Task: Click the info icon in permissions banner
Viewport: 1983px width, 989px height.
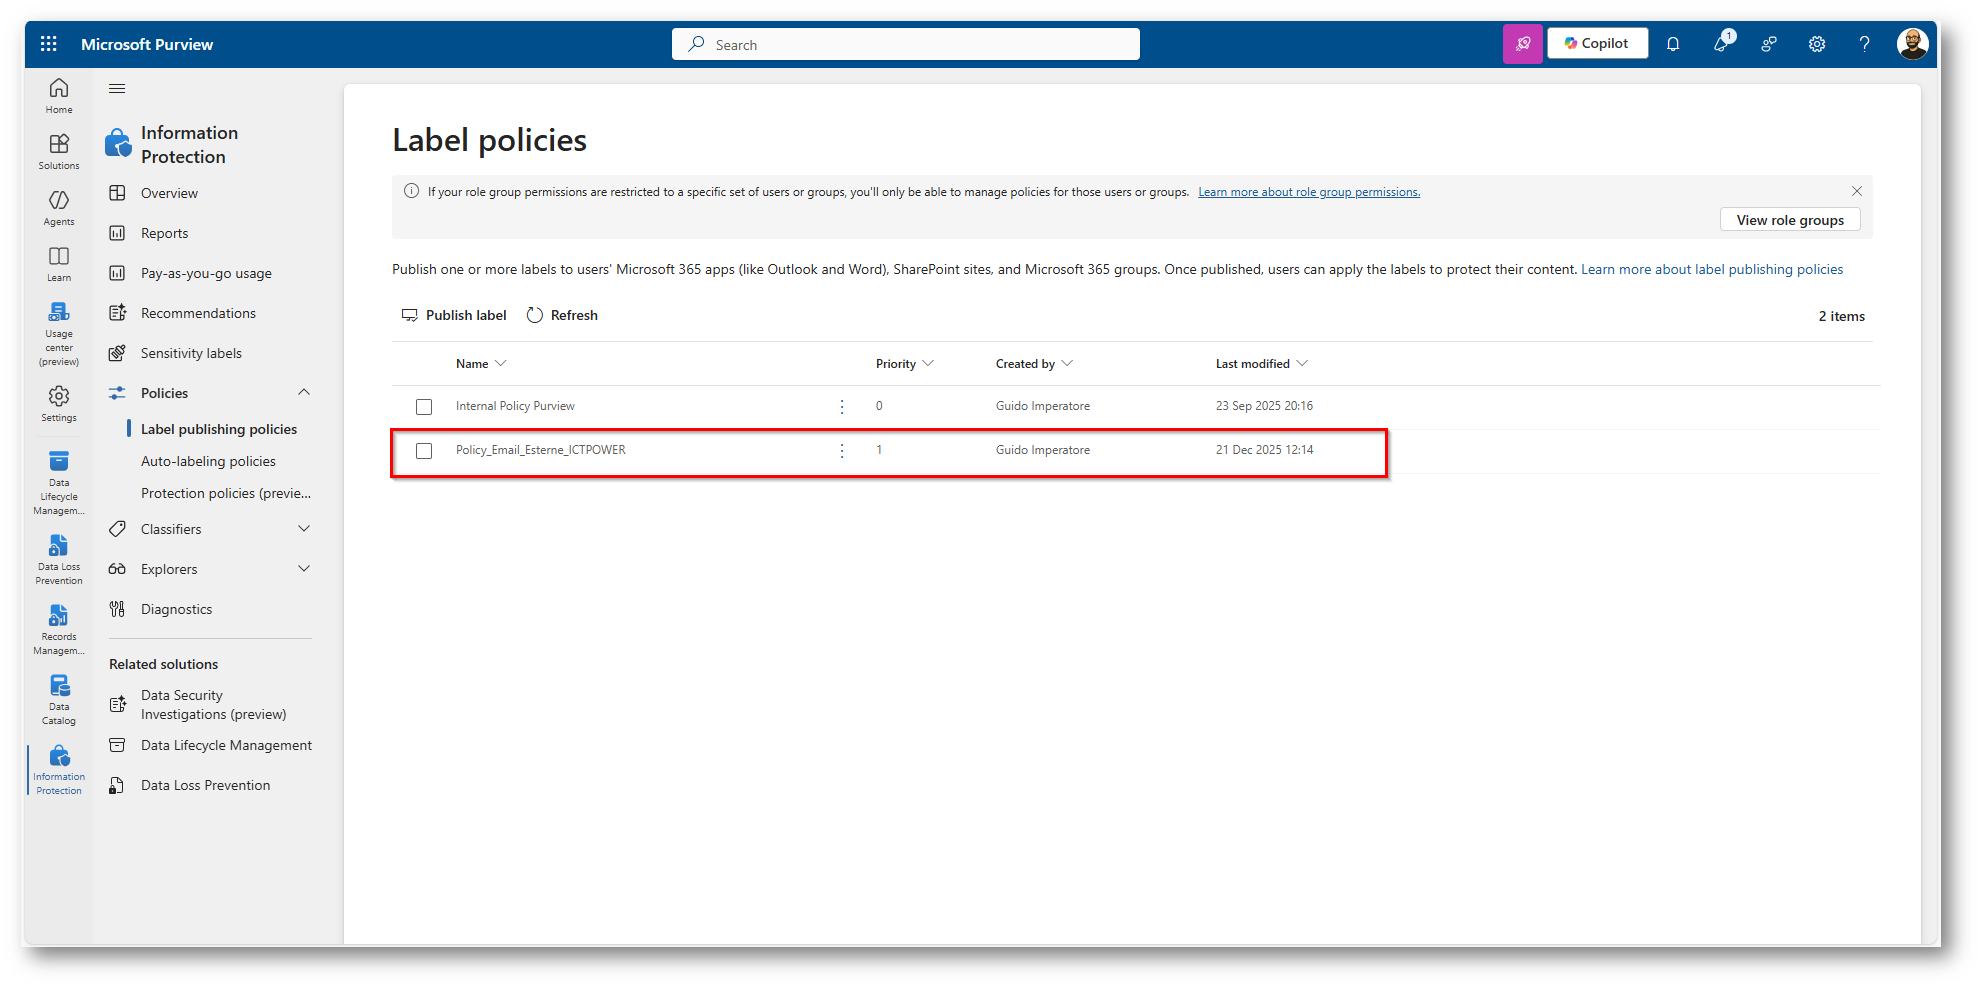Action: pyautogui.click(x=411, y=191)
